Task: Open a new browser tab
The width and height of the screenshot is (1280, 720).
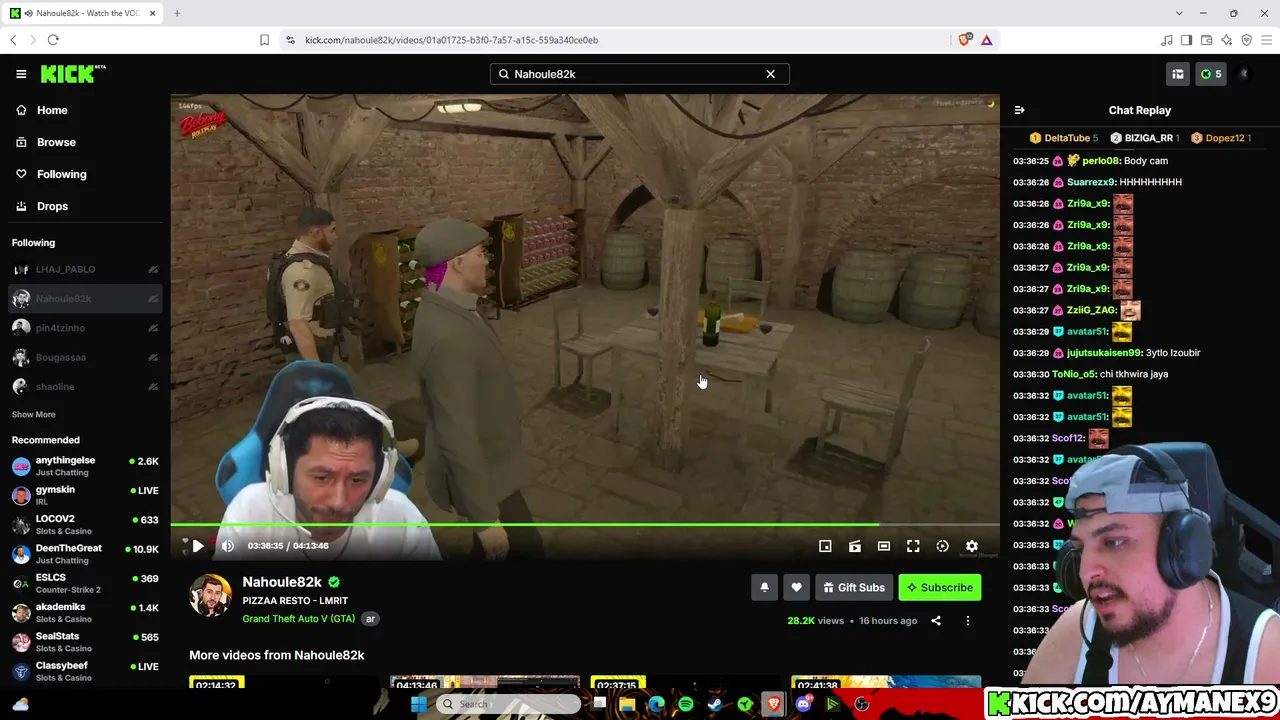Action: (177, 13)
